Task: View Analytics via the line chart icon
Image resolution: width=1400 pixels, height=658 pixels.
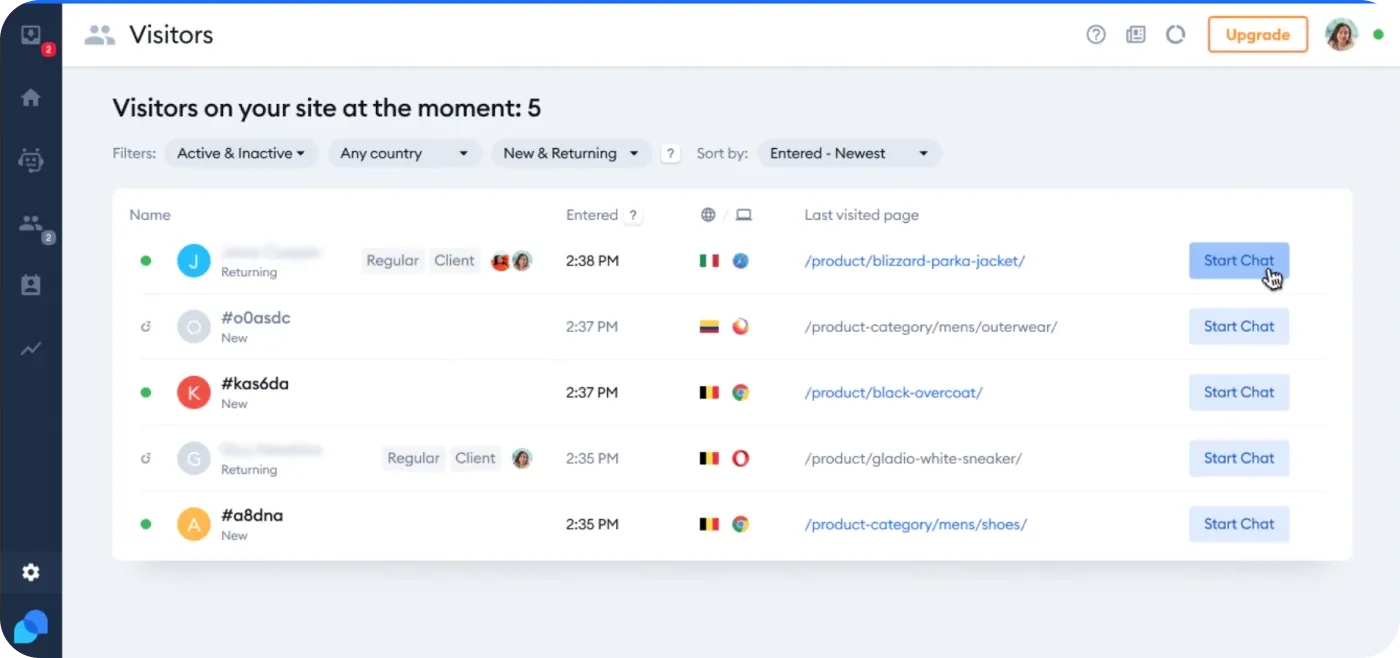Action: pyautogui.click(x=30, y=349)
